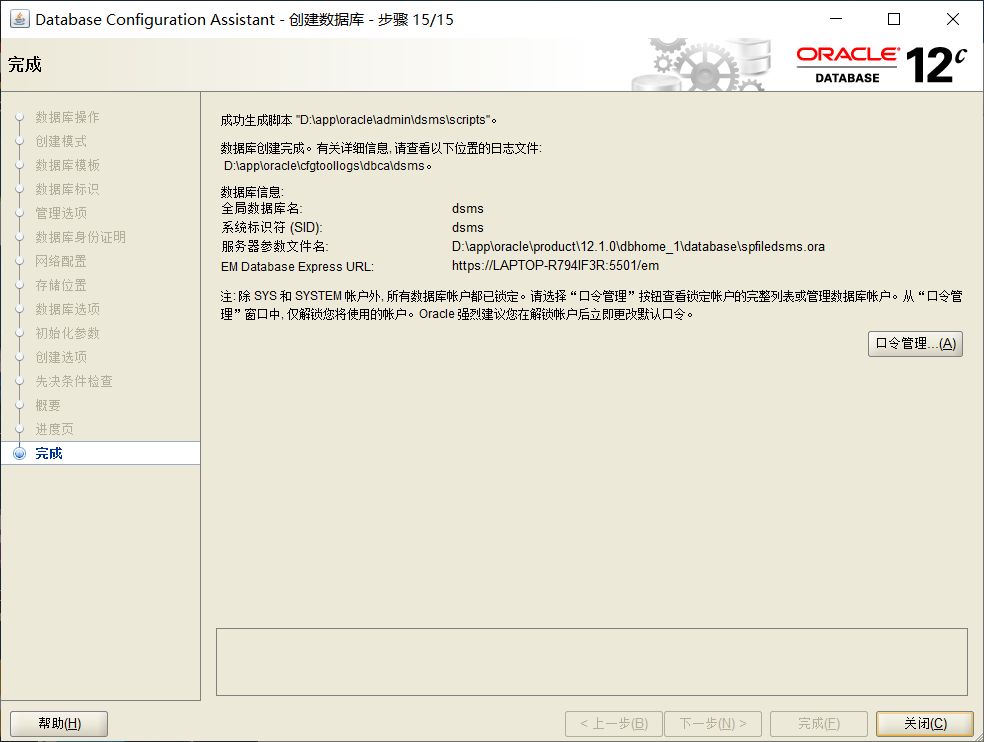Image resolution: width=984 pixels, height=742 pixels.
Task: Click the Java application icon in title bar
Action: [x=19, y=19]
